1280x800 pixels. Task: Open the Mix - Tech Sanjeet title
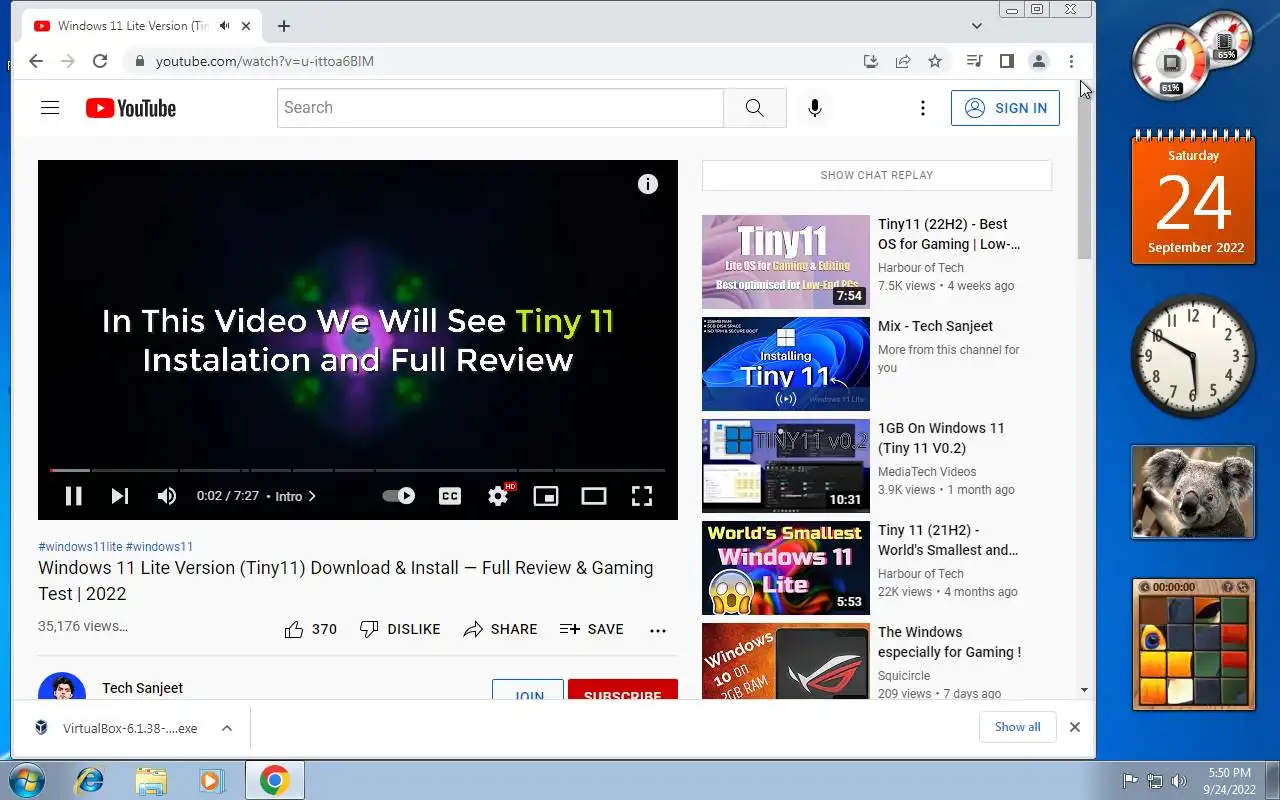coord(935,326)
